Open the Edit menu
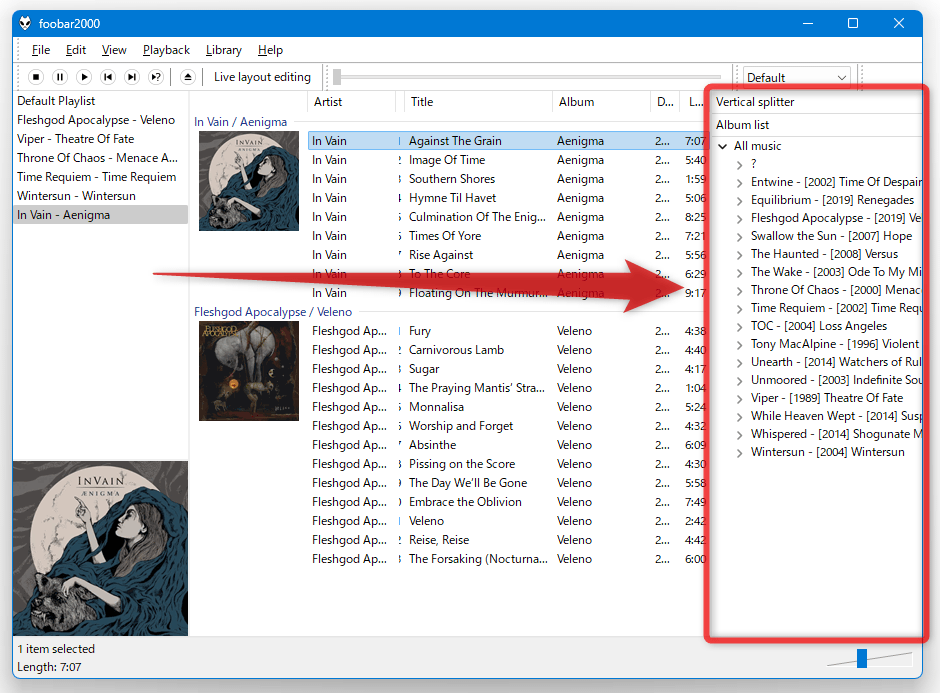Image resolution: width=940 pixels, height=693 pixels. [76, 50]
